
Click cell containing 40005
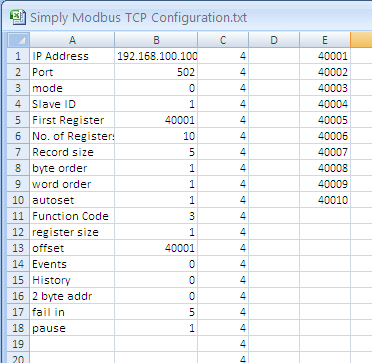pyautogui.click(x=325, y=120)
